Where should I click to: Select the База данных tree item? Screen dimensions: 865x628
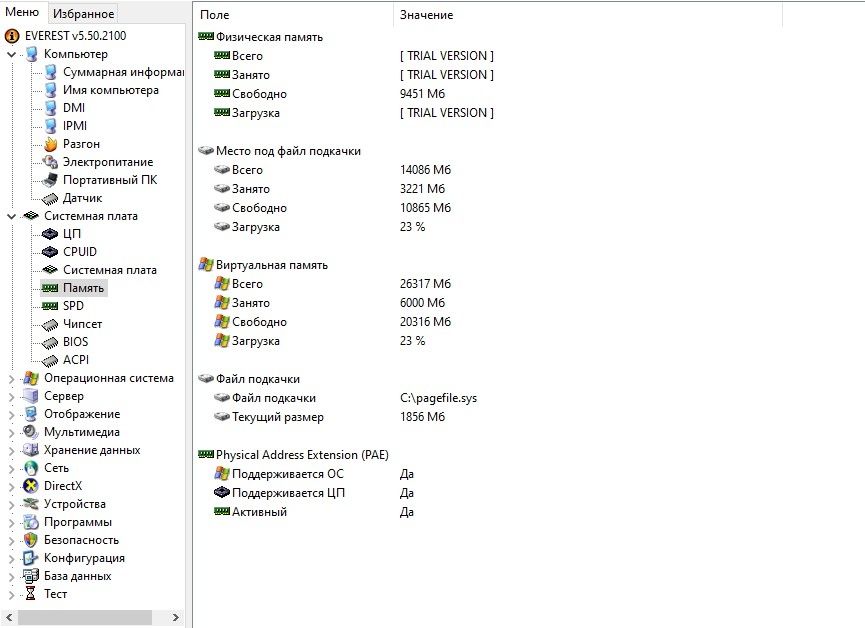click(x=78, y=576)
